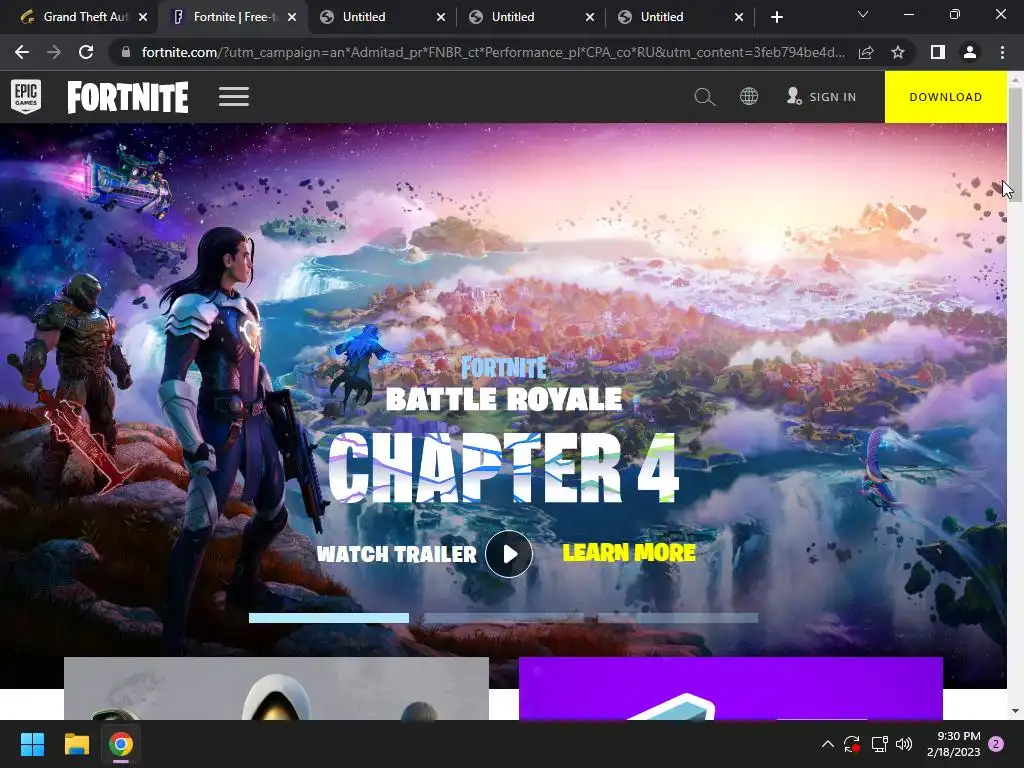
Task: Open the purple promo card
Action: [x=731, y=688]
